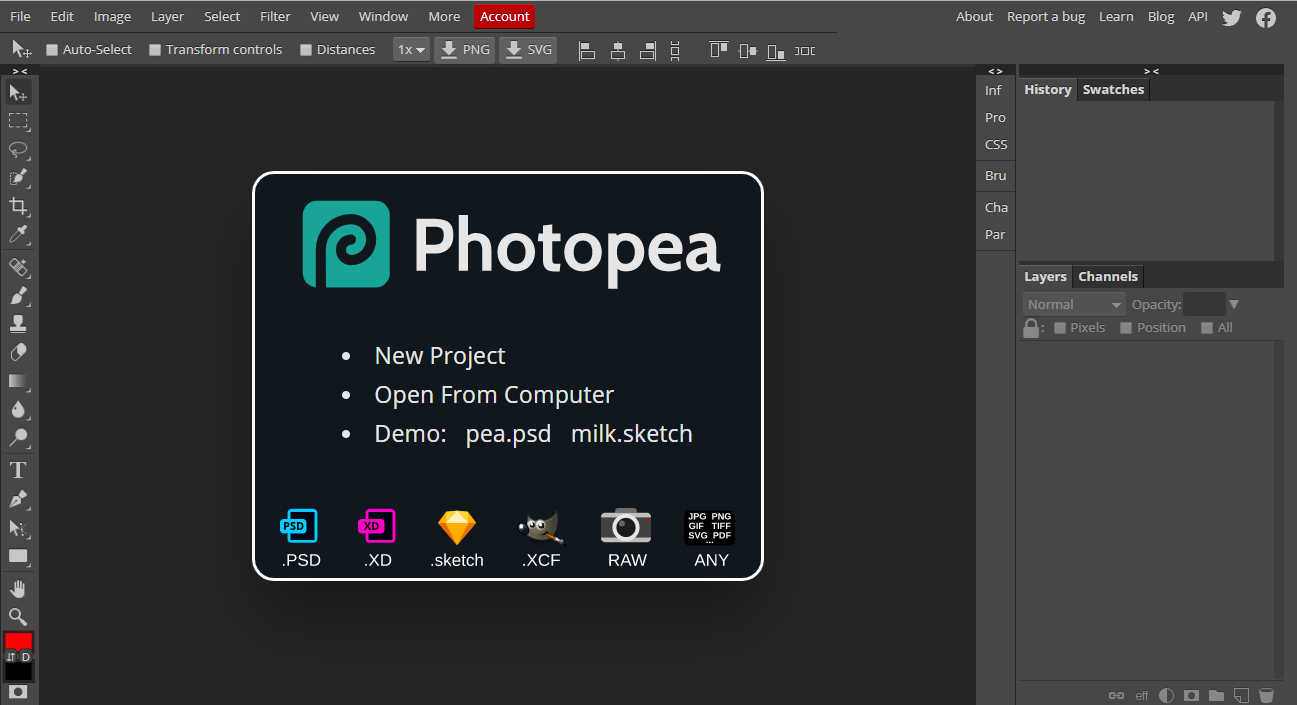
Task: Open the 1x export scale dropdown
Action: pos(411,49)
